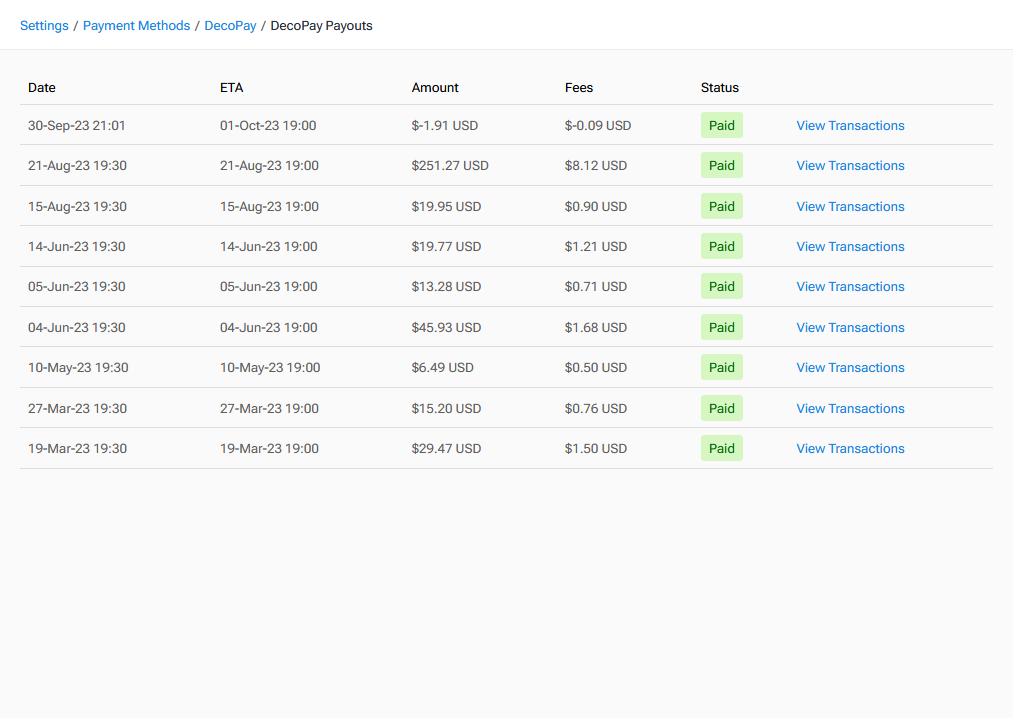Image resolution: width=1013 pixels, height=718 pixels.
Task: Click the ETA 01-Oct-23 19:00
Action: (x=268, y=125)
